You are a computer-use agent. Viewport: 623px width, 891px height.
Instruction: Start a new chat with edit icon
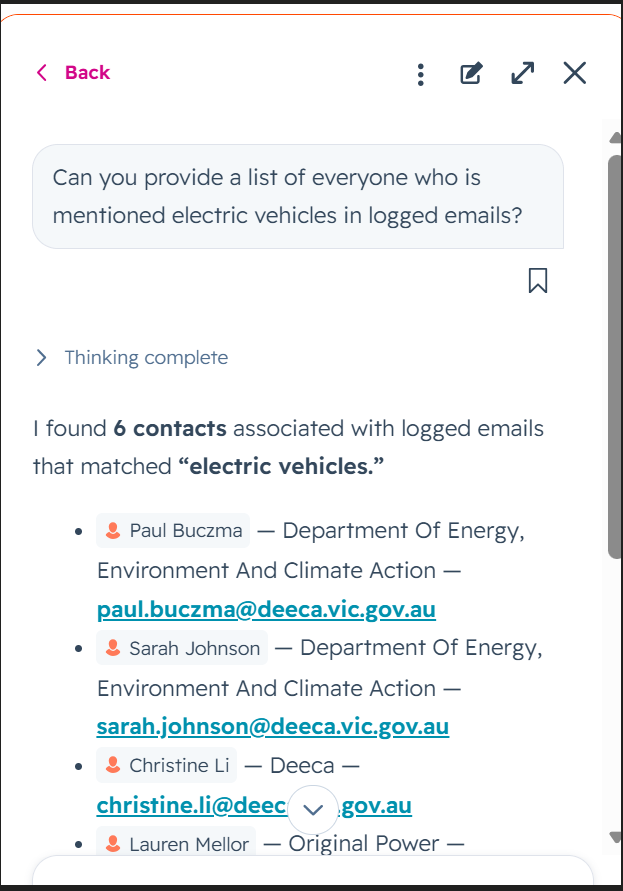(x=471, y=73)
